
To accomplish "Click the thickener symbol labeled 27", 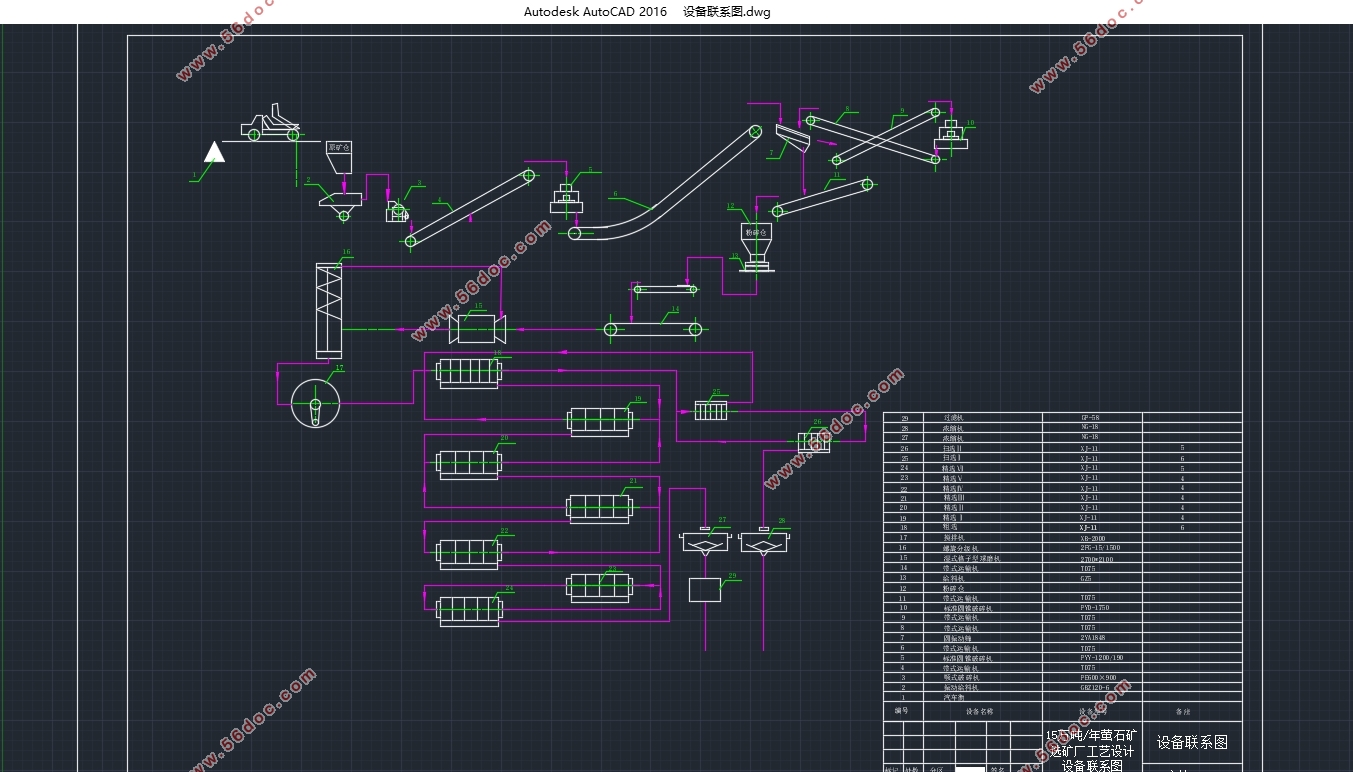I will tap(705, 541).
